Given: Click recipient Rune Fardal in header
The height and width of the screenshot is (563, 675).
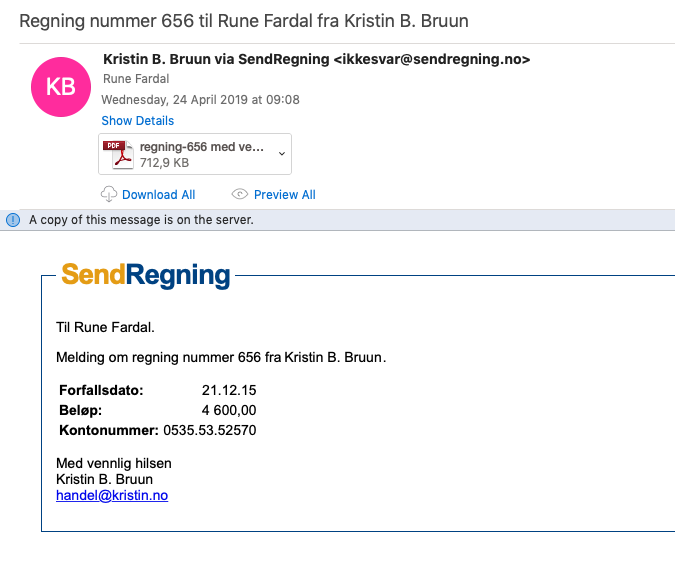Looking at the screenshot, I should click(x=136, y=79).
